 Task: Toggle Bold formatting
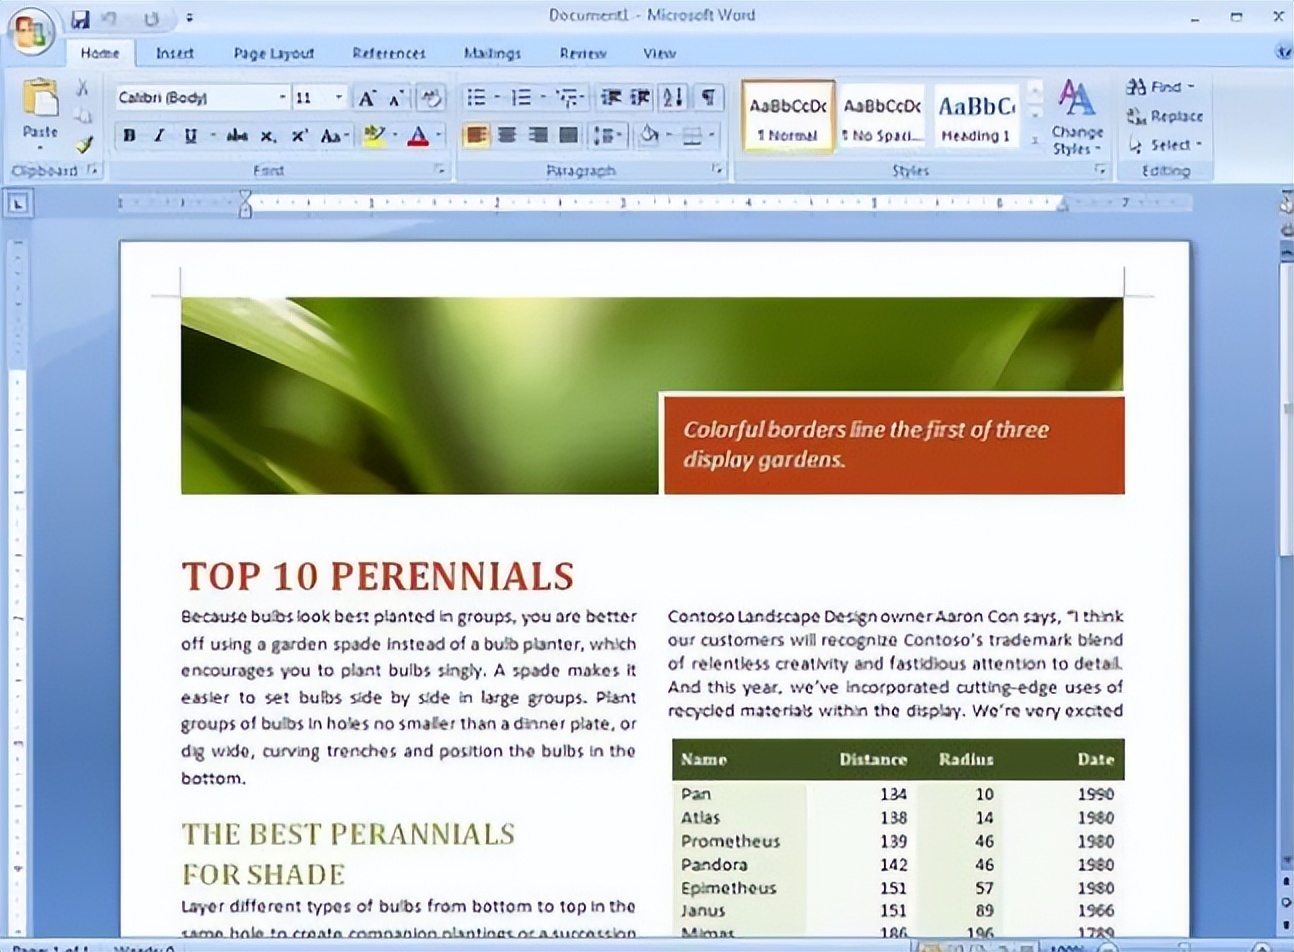(129, 136)
